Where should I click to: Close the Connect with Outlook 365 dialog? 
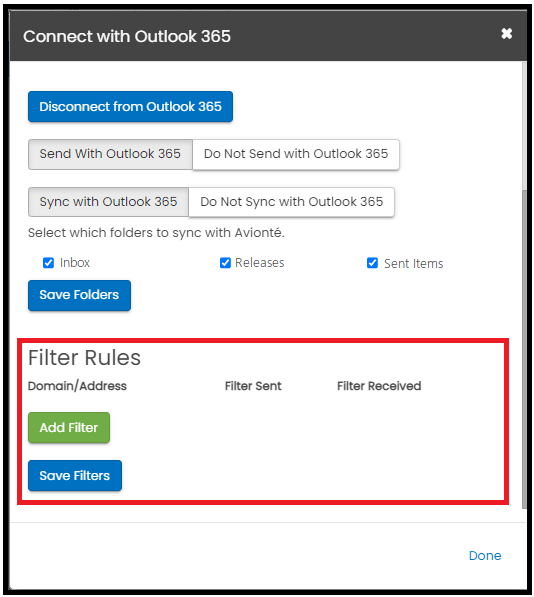[506, 34]
